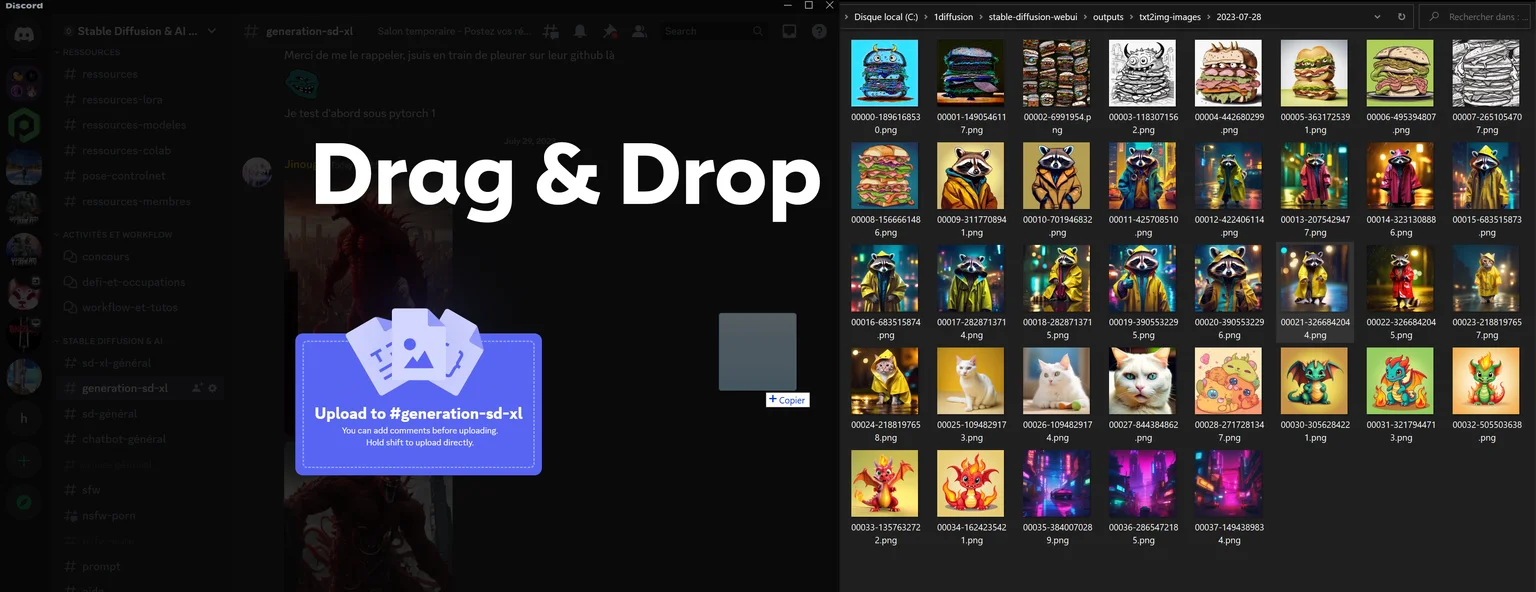Select file 00028-2717281347.png
Screen dimensions: 1536x592
coord(1229,395)
